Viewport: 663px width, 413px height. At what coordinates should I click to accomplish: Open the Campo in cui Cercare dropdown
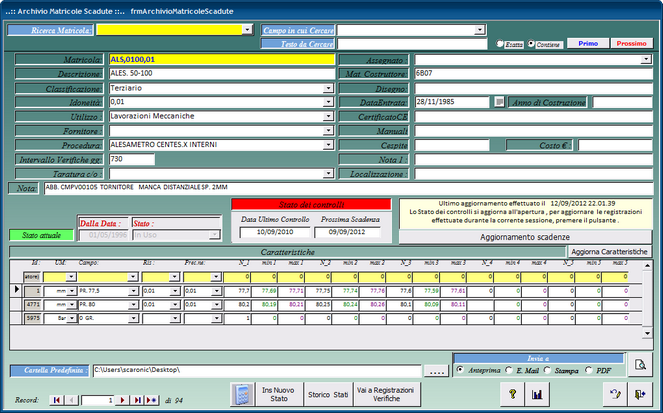coord(479,30)
